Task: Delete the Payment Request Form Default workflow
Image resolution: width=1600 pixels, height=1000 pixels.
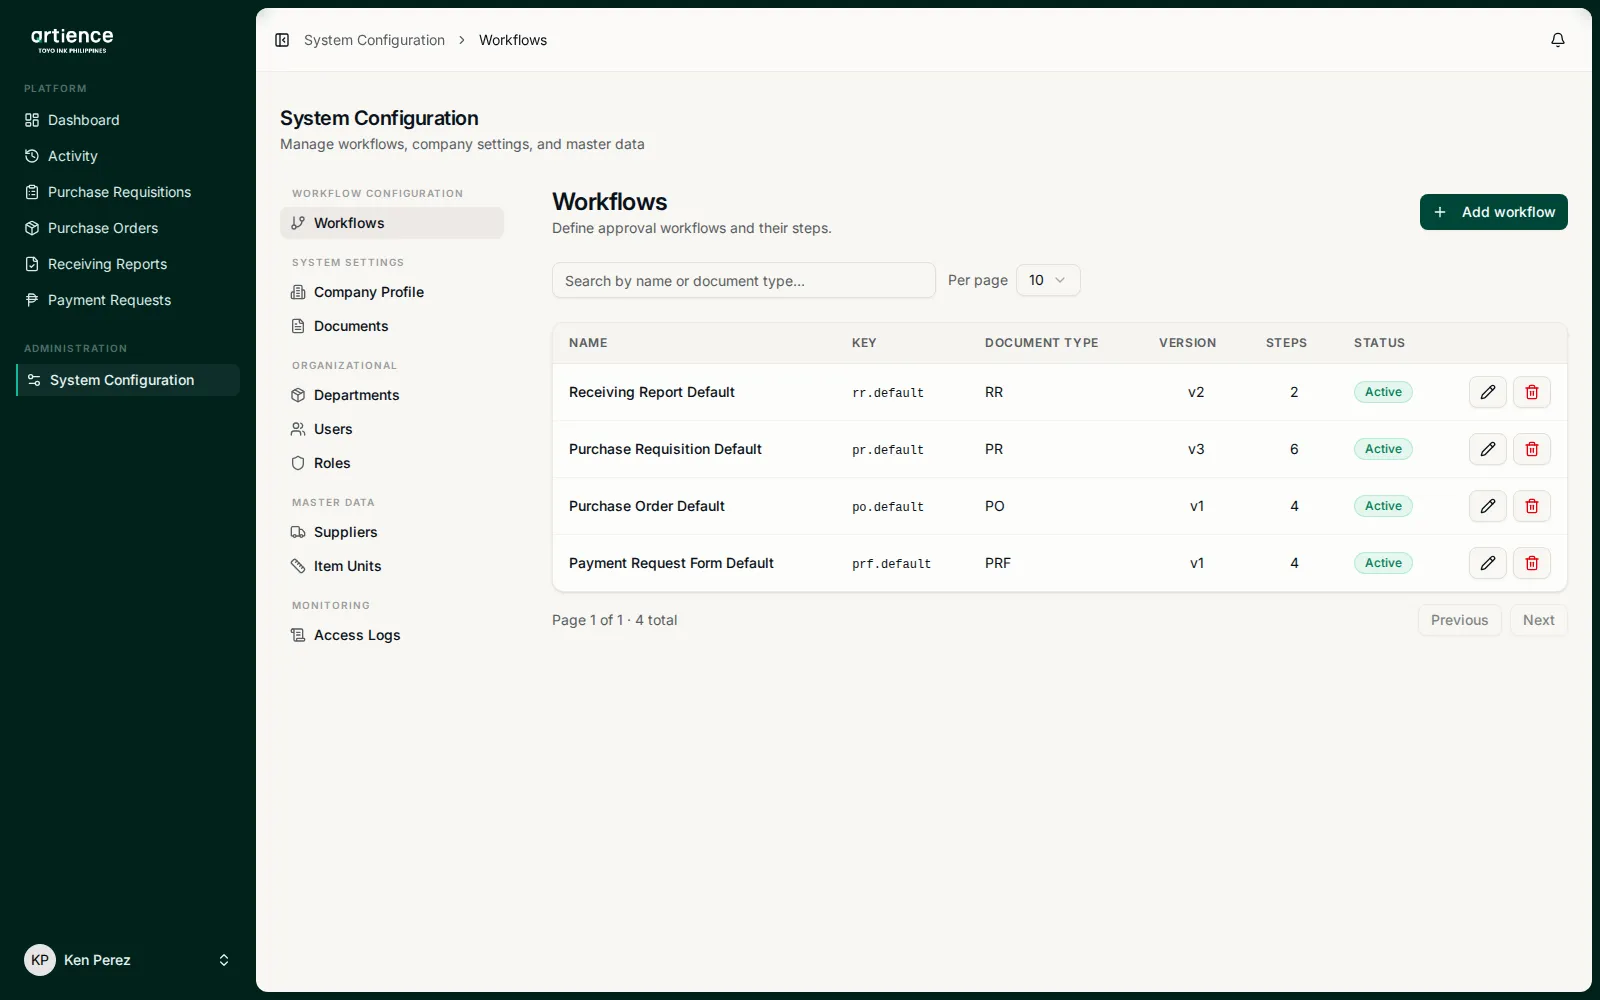Action: tap(1532, 563)
